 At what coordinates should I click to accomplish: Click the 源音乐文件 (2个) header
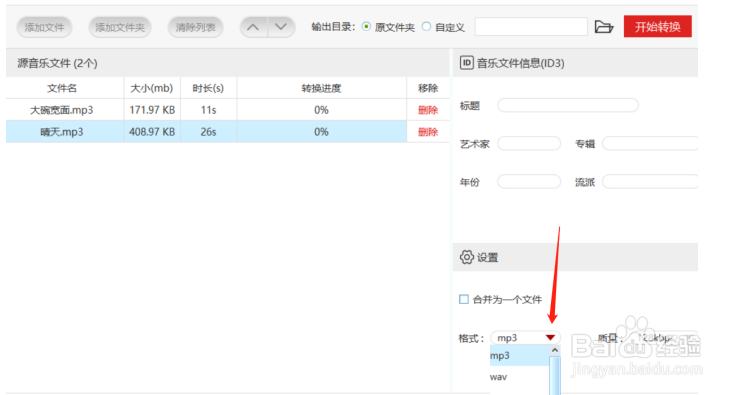point(57,63)
